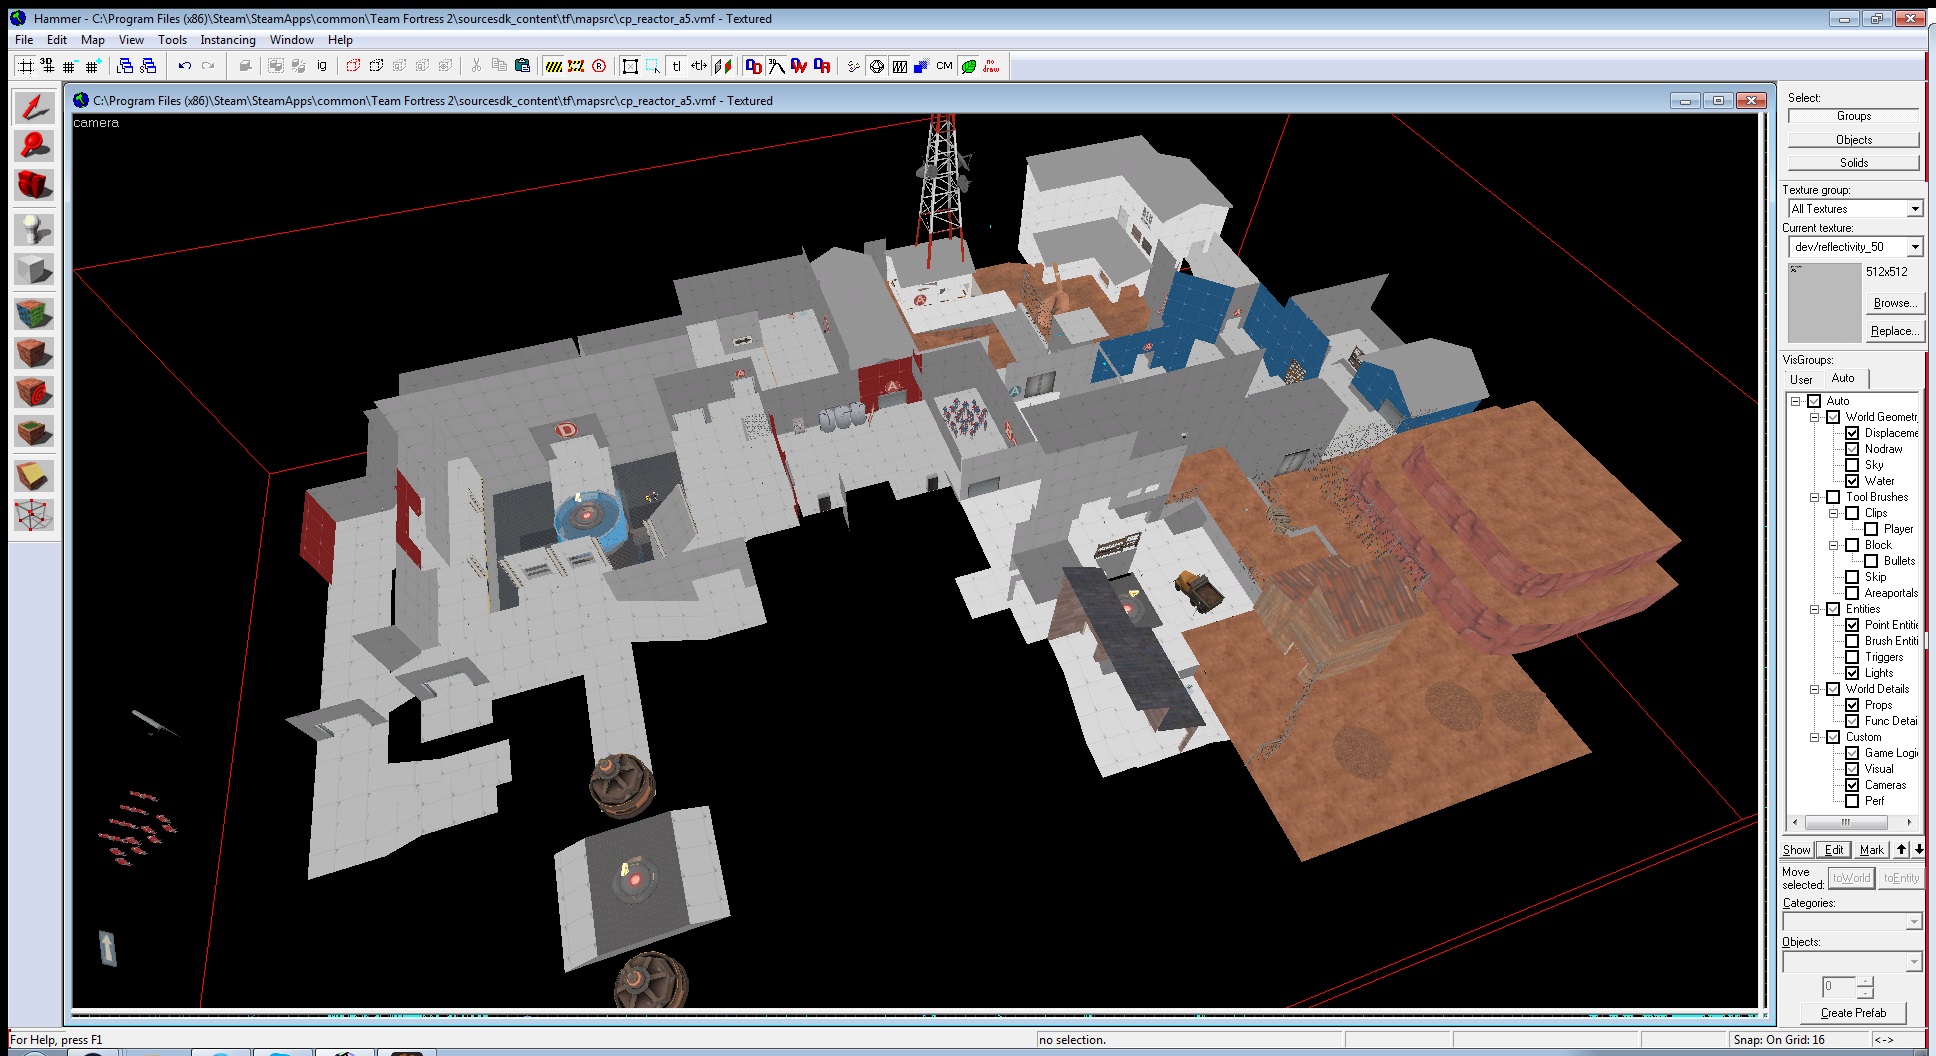Toggle the nodraw icon in toolbar
The width and height of the screenshot is (1936, 1056).
[991, 66]
